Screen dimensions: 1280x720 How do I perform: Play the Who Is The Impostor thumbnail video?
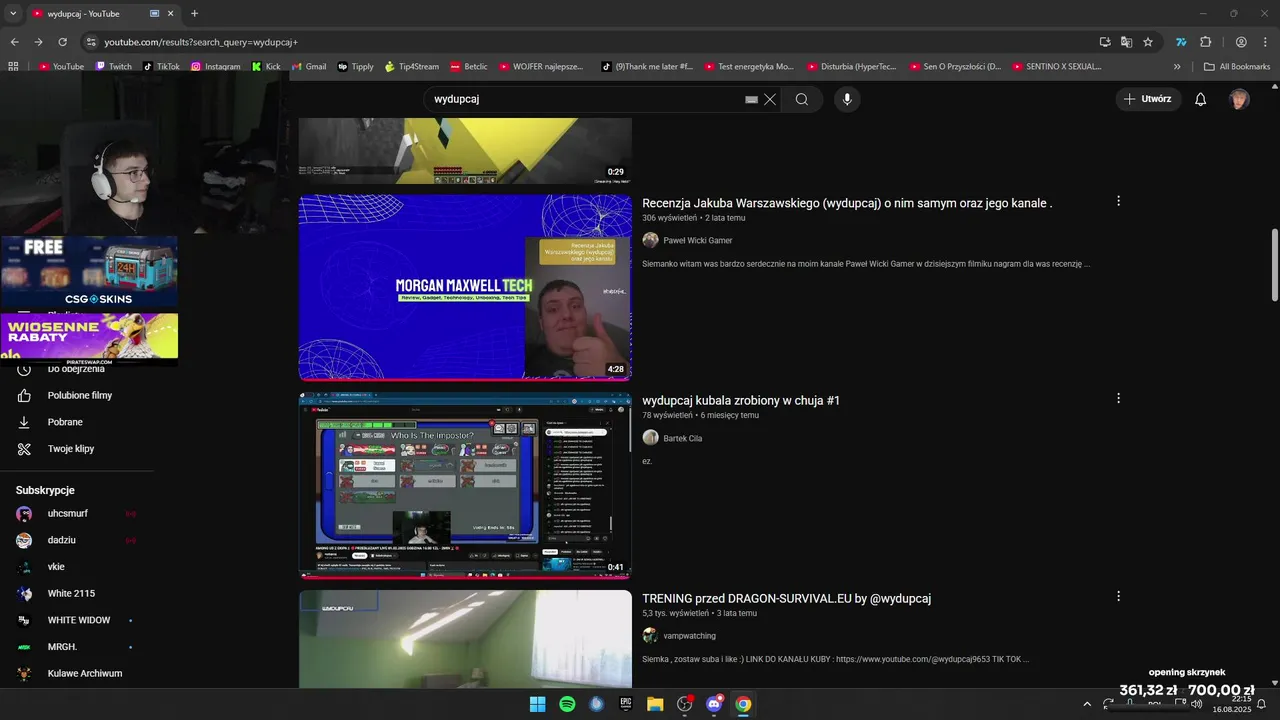(x=465, y=485)
